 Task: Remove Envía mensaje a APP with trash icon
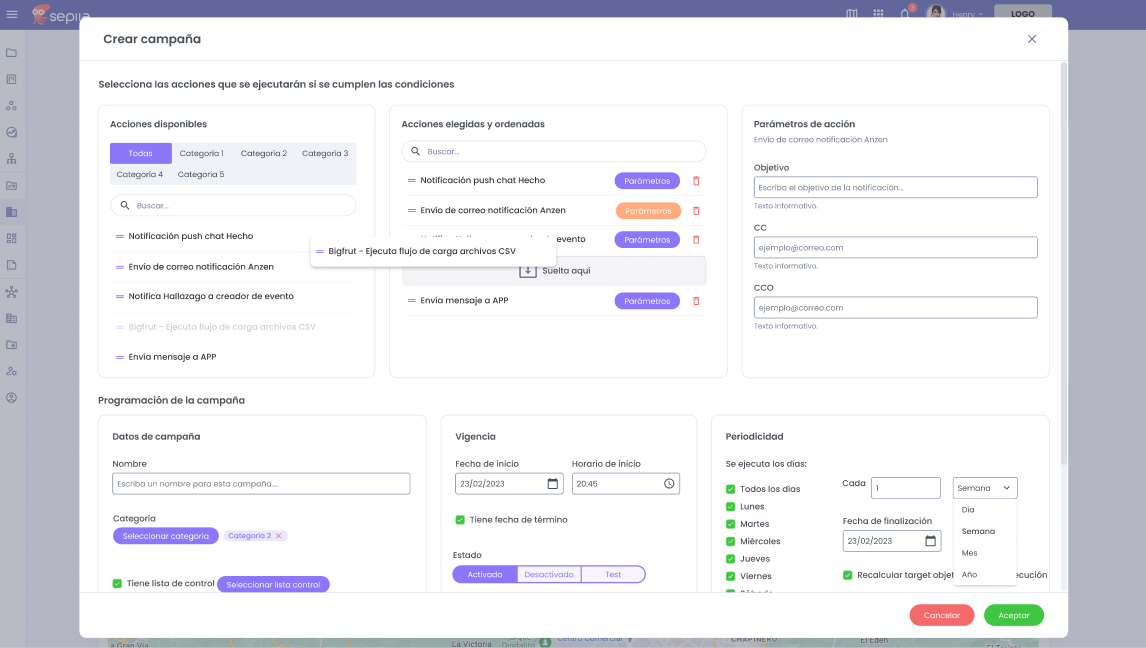[696, 301]
